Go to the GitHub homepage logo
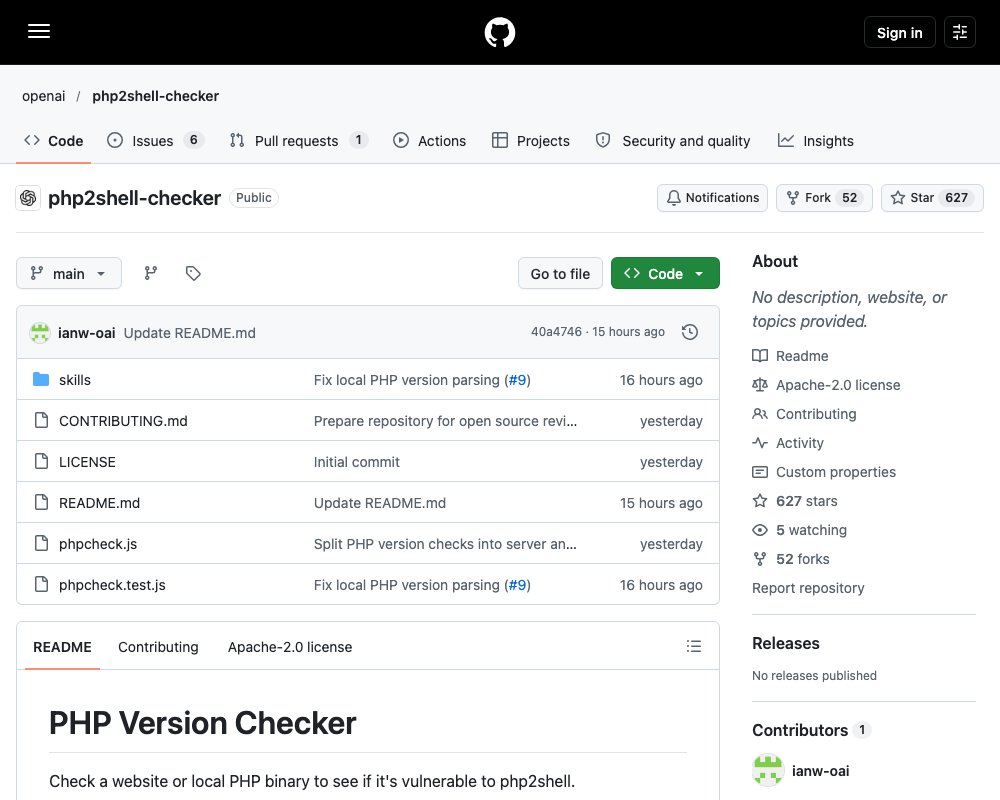 (x=500, y=32)
